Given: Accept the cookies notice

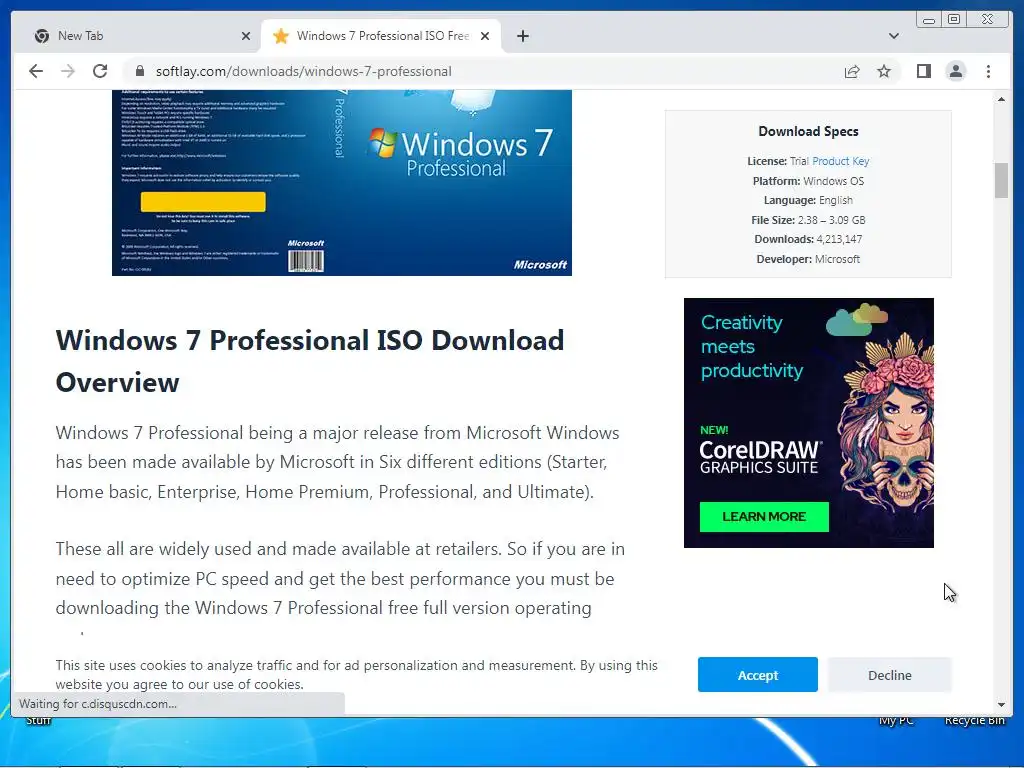Looking at the screenshot, I should coord(758,675).
